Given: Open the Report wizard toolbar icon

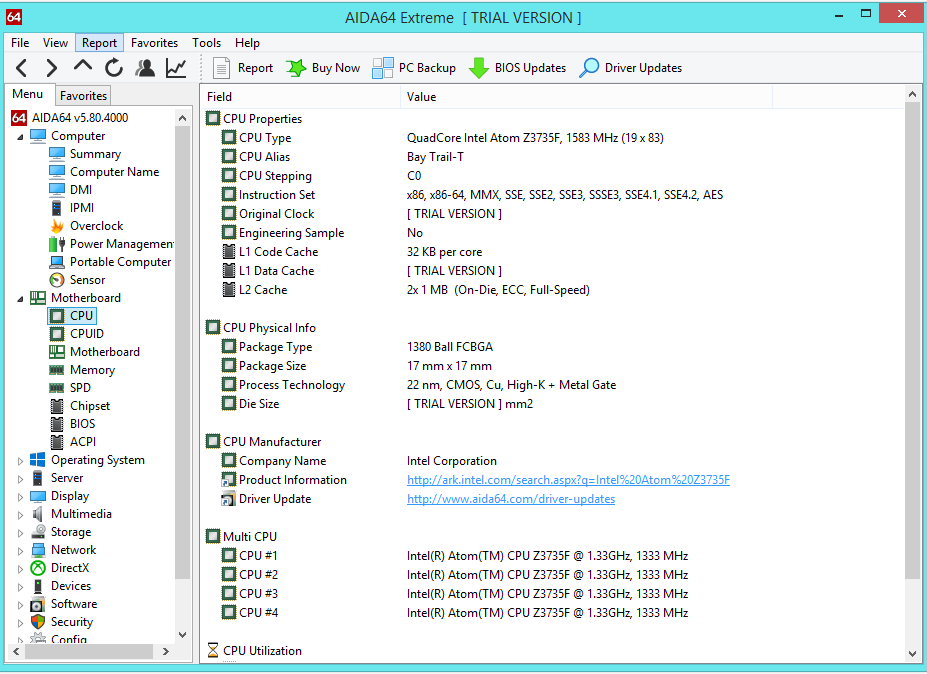Looking at the screenshot, I should pyautogui.click(x=223, y=68).
